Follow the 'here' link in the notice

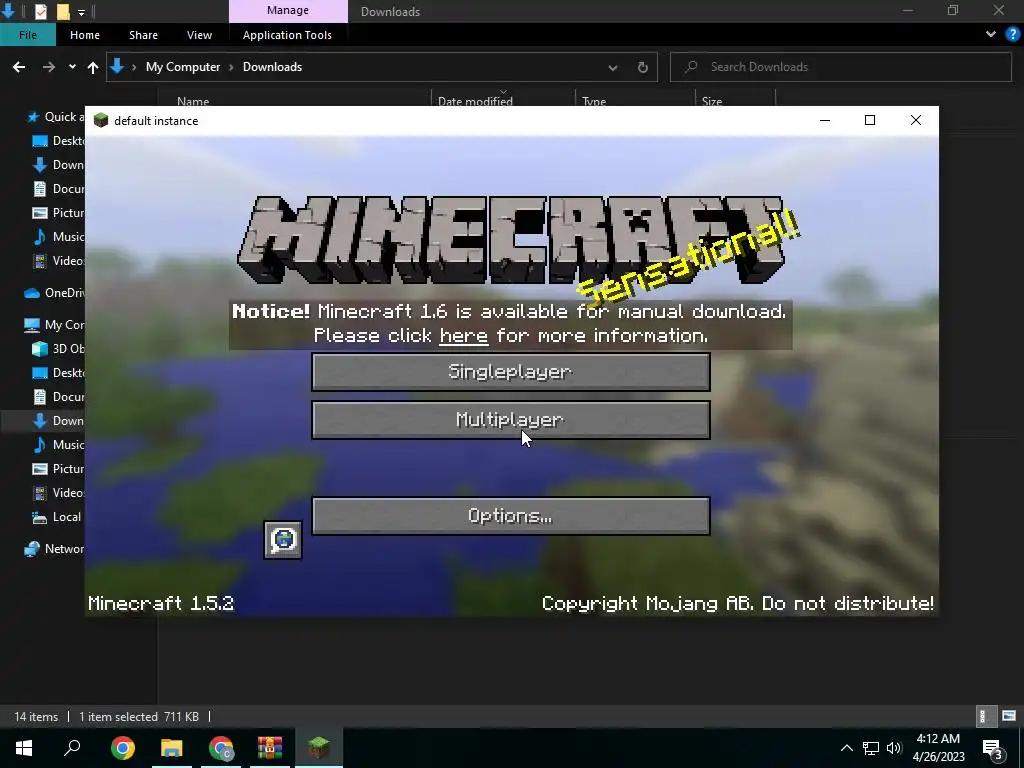click(464, 336)
